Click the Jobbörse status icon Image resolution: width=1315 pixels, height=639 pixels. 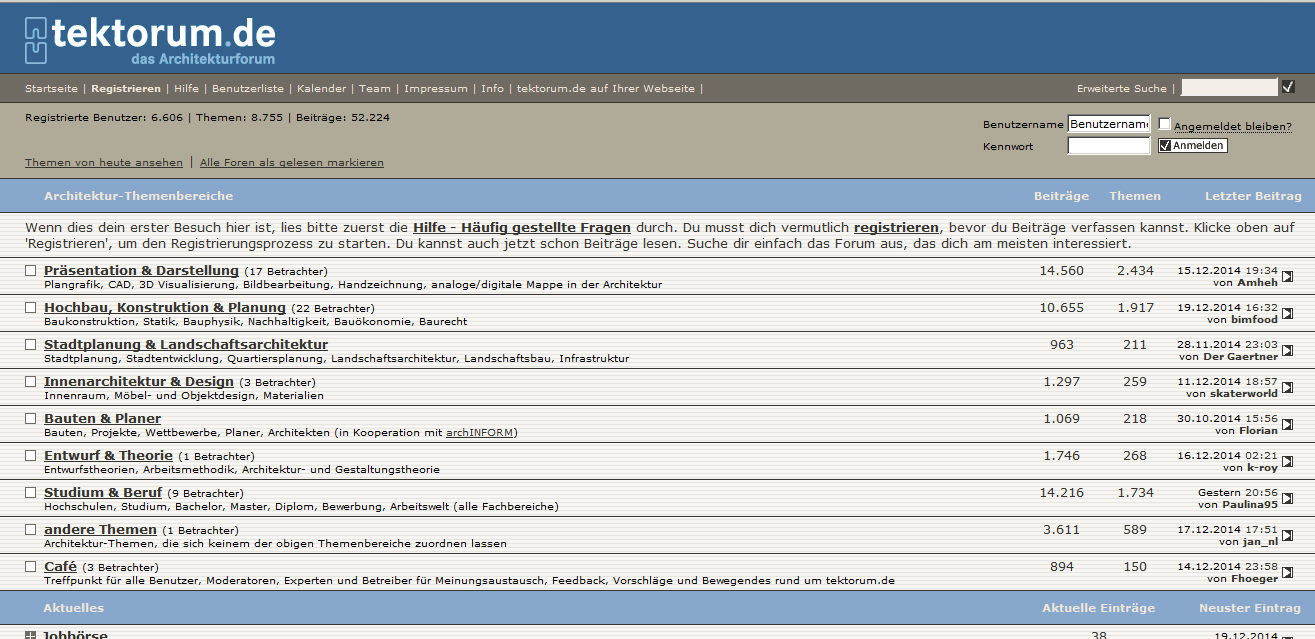(30, 634)
